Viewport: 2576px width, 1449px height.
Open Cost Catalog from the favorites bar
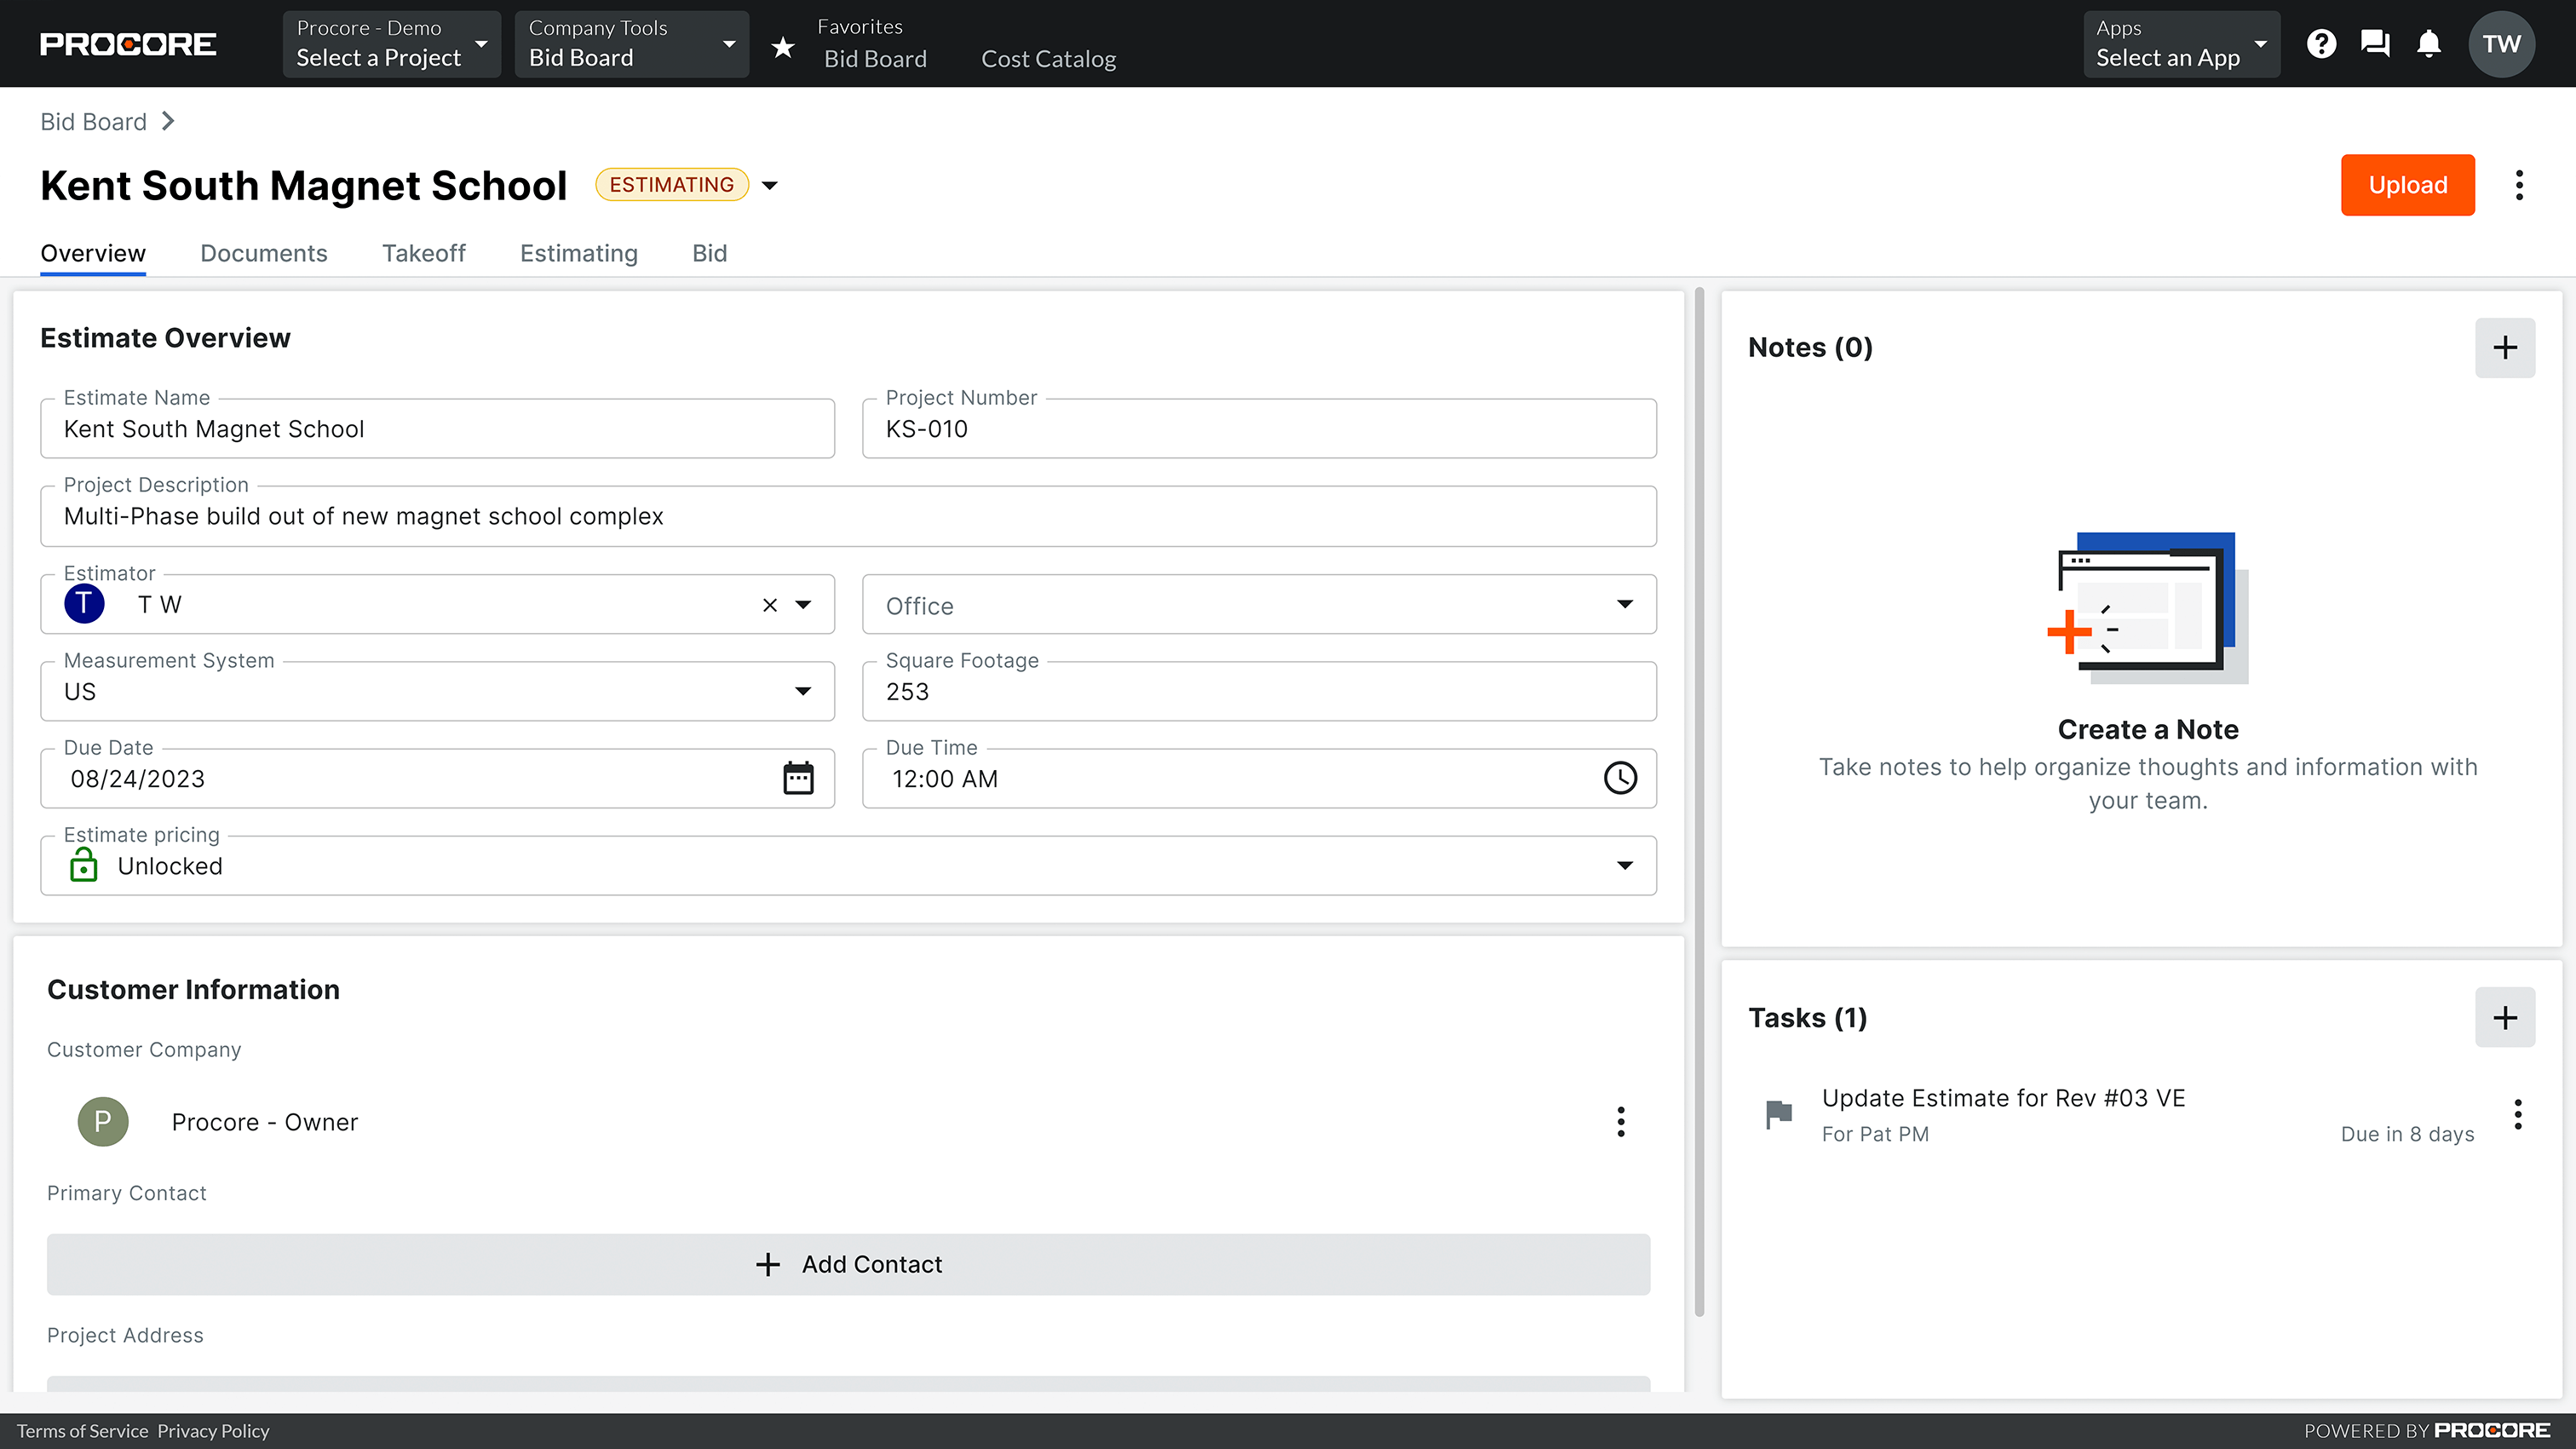tap(1048, 58)
